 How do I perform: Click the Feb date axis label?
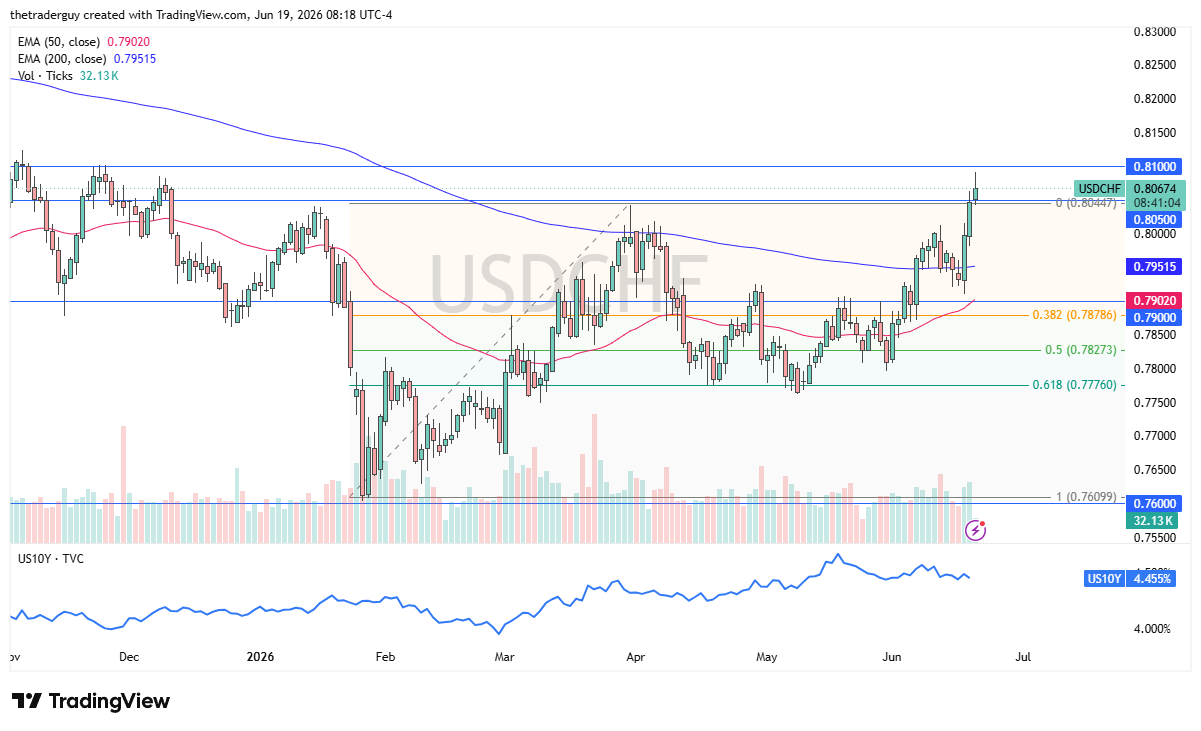tap(385, 658)
